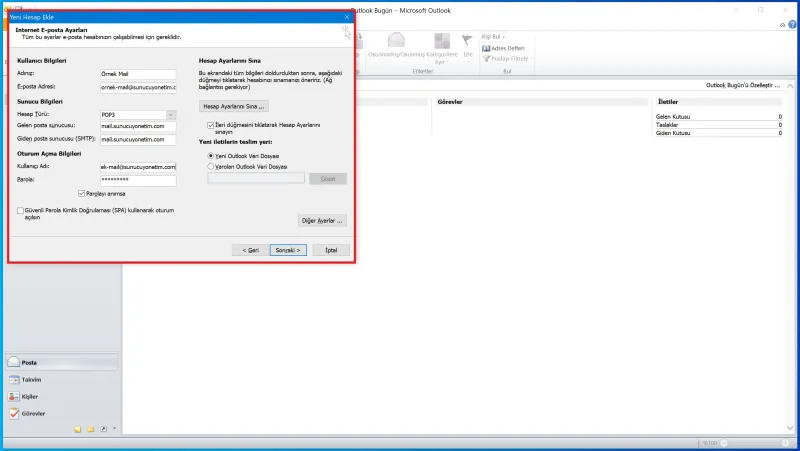Image resolution: width=800 pixels, height=451 pixels.
Task: Open the Kategorilere Ayır dropdown arrow
Action: tap(447, 62)
